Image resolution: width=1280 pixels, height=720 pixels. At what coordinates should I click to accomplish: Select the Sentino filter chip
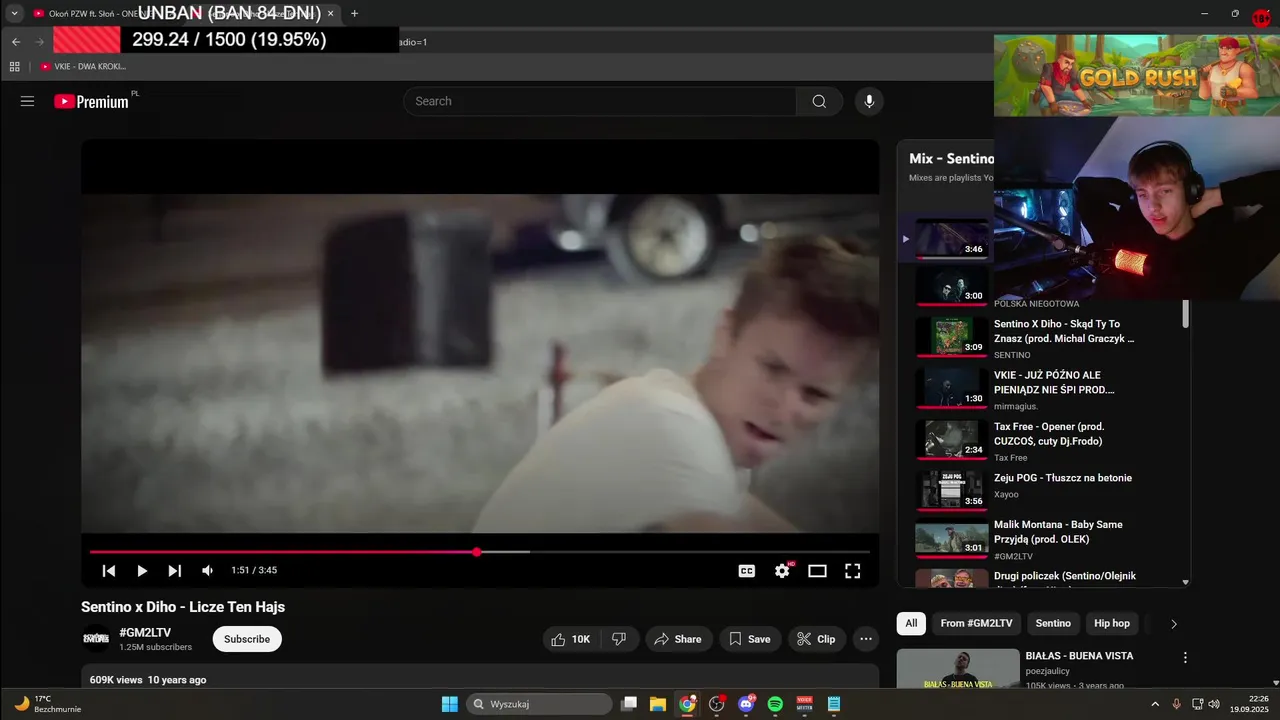[x=1053, y=623]
